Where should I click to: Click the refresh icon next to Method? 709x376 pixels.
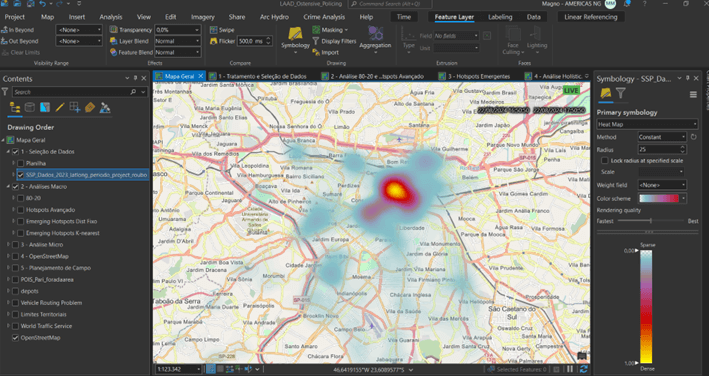click(694, 137)
